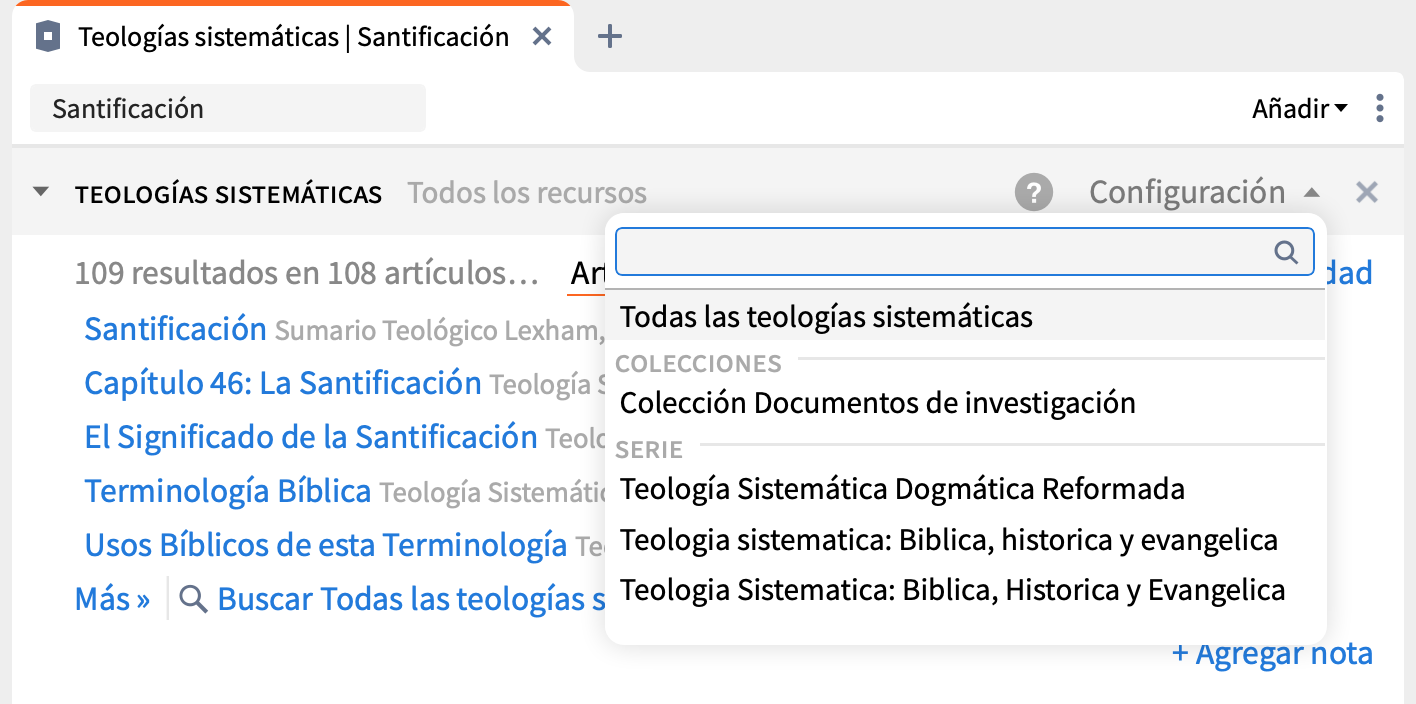Click Buscar Todas las teologías link
Image resolution: width=1416 pixels, height=704 pixels.
pos(411,599)
